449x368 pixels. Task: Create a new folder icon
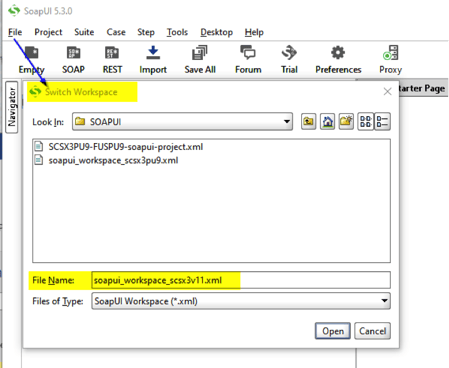346,121
